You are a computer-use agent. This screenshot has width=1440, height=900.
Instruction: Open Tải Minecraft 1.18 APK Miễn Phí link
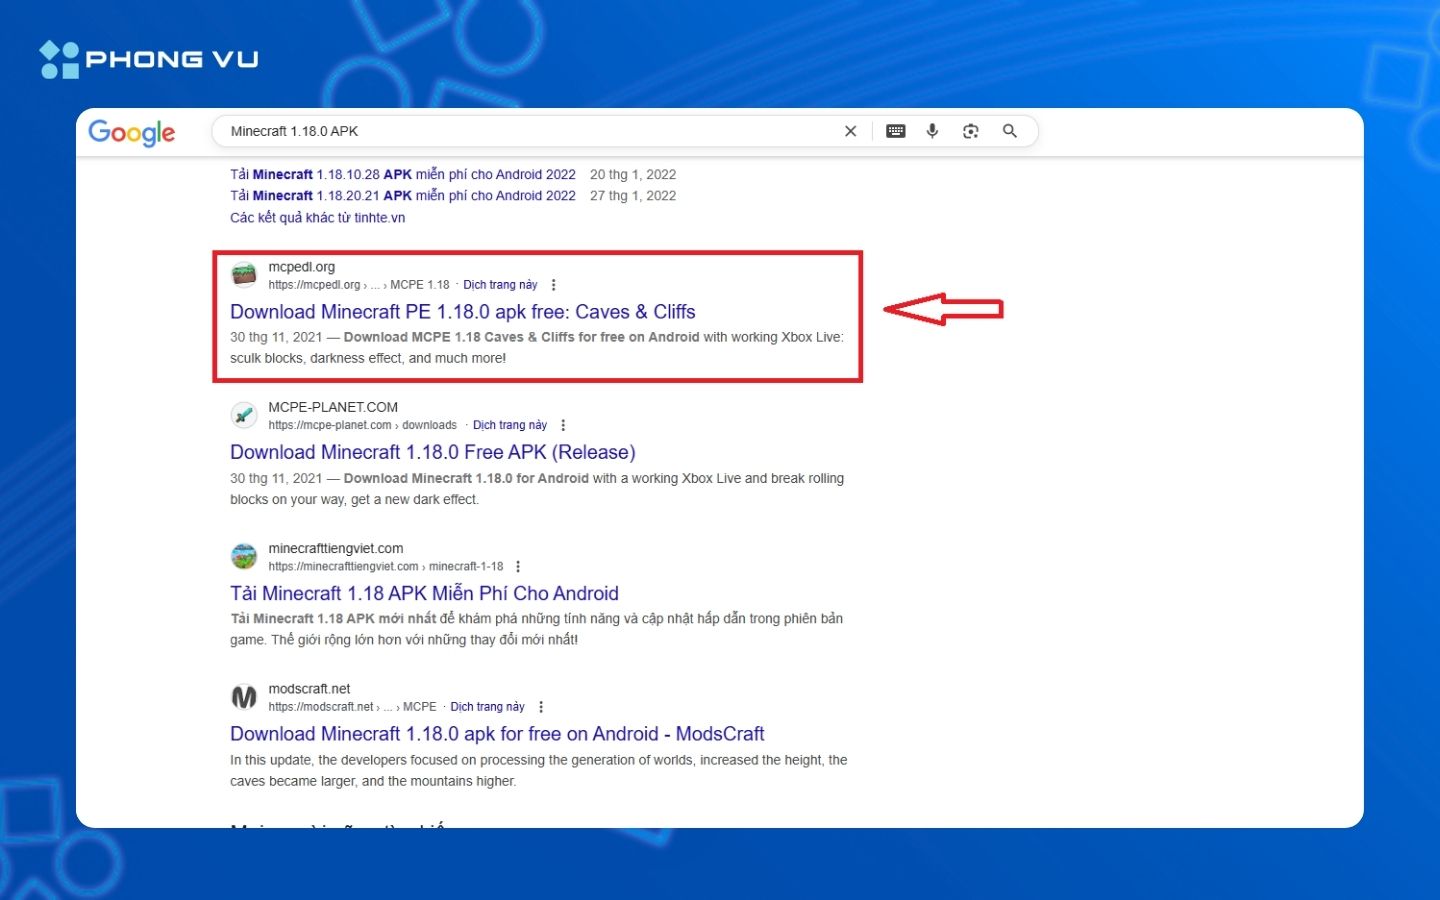click(424, 593)
